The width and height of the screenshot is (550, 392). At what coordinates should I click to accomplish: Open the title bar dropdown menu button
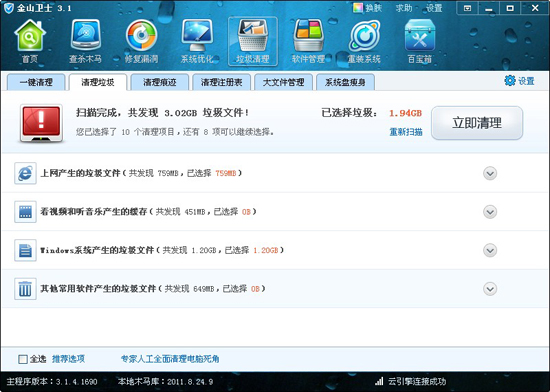pyautogui.click(x=467, y=8)
